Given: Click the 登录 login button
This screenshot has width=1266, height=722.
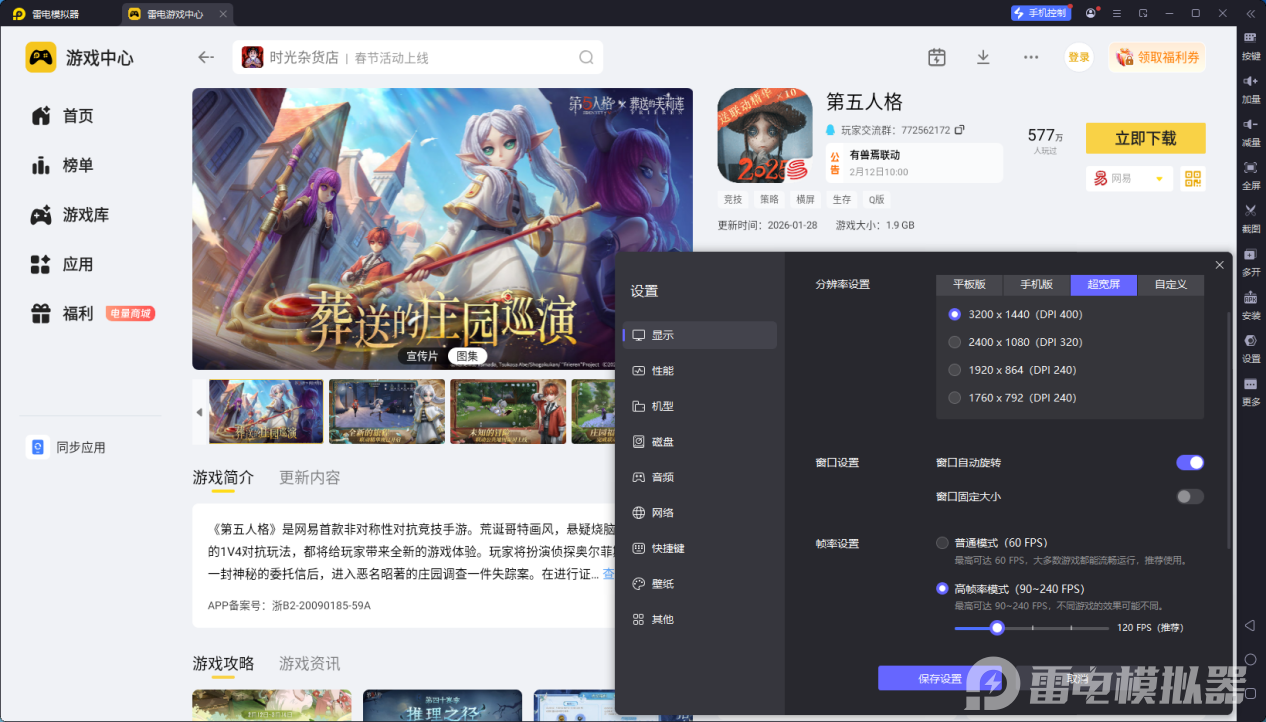Looking at the screenshot, I should click(x=1079, y=57).
